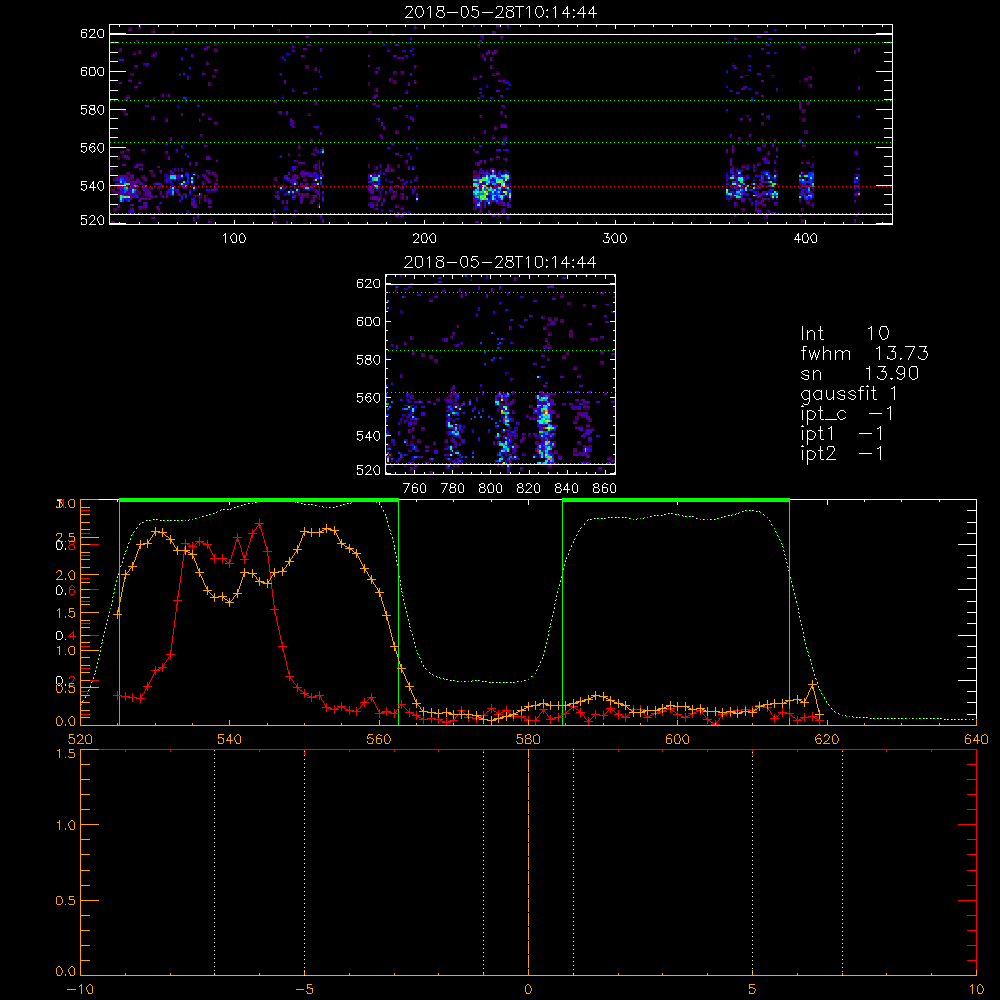
Task: Click the brightest burst near 235 in top spectrogram
Action: (x=492, y=187)
